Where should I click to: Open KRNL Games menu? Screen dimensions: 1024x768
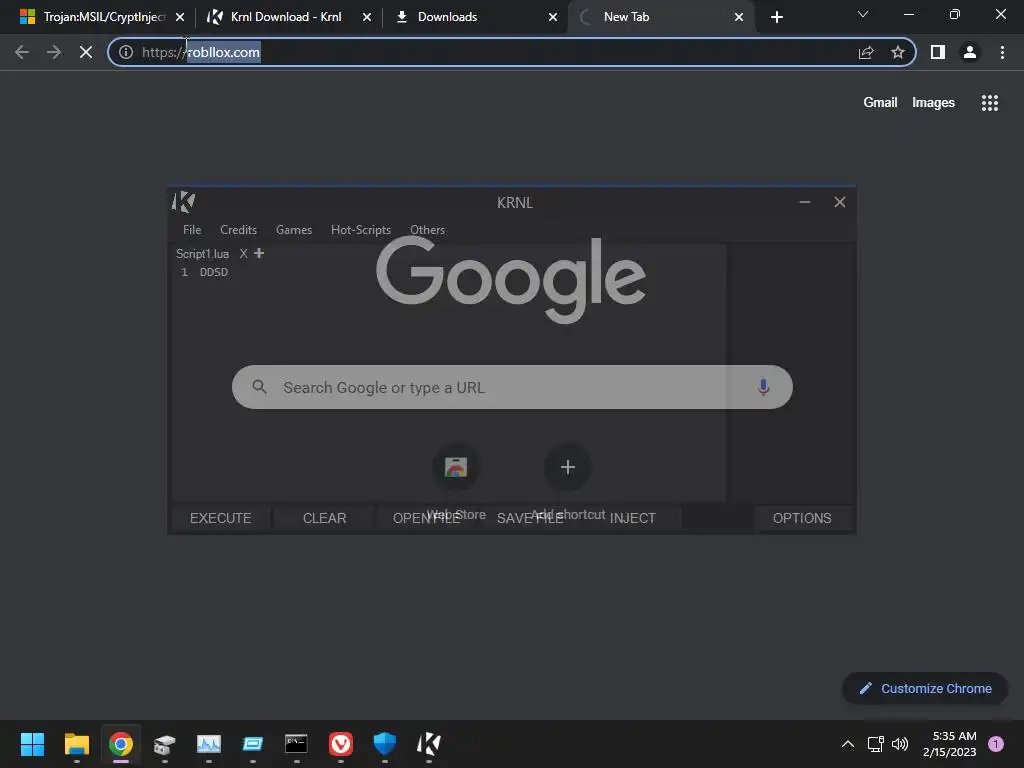point(294,230)
